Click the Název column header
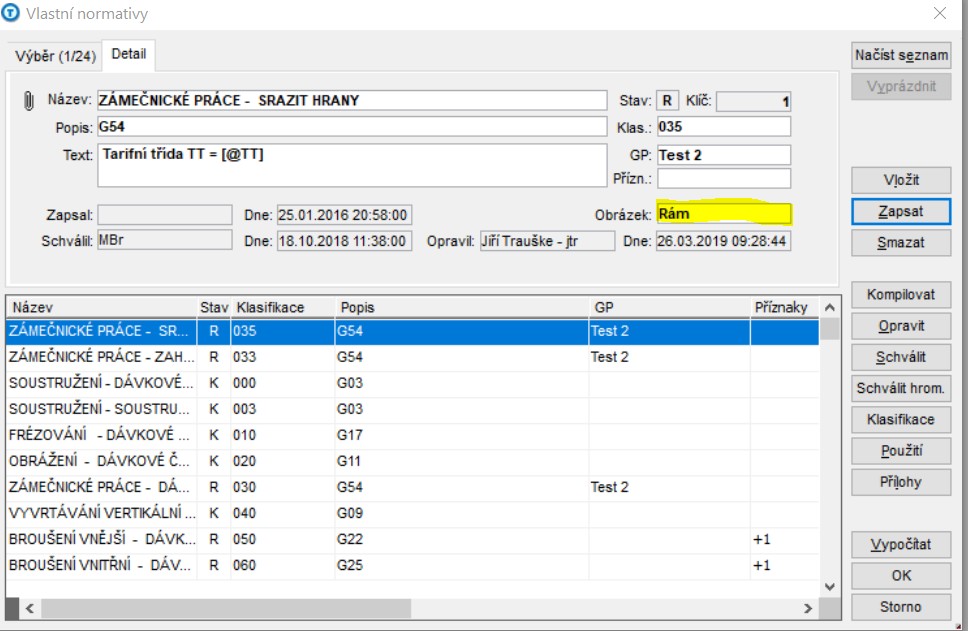968x631 pixels. click(101, 307)
